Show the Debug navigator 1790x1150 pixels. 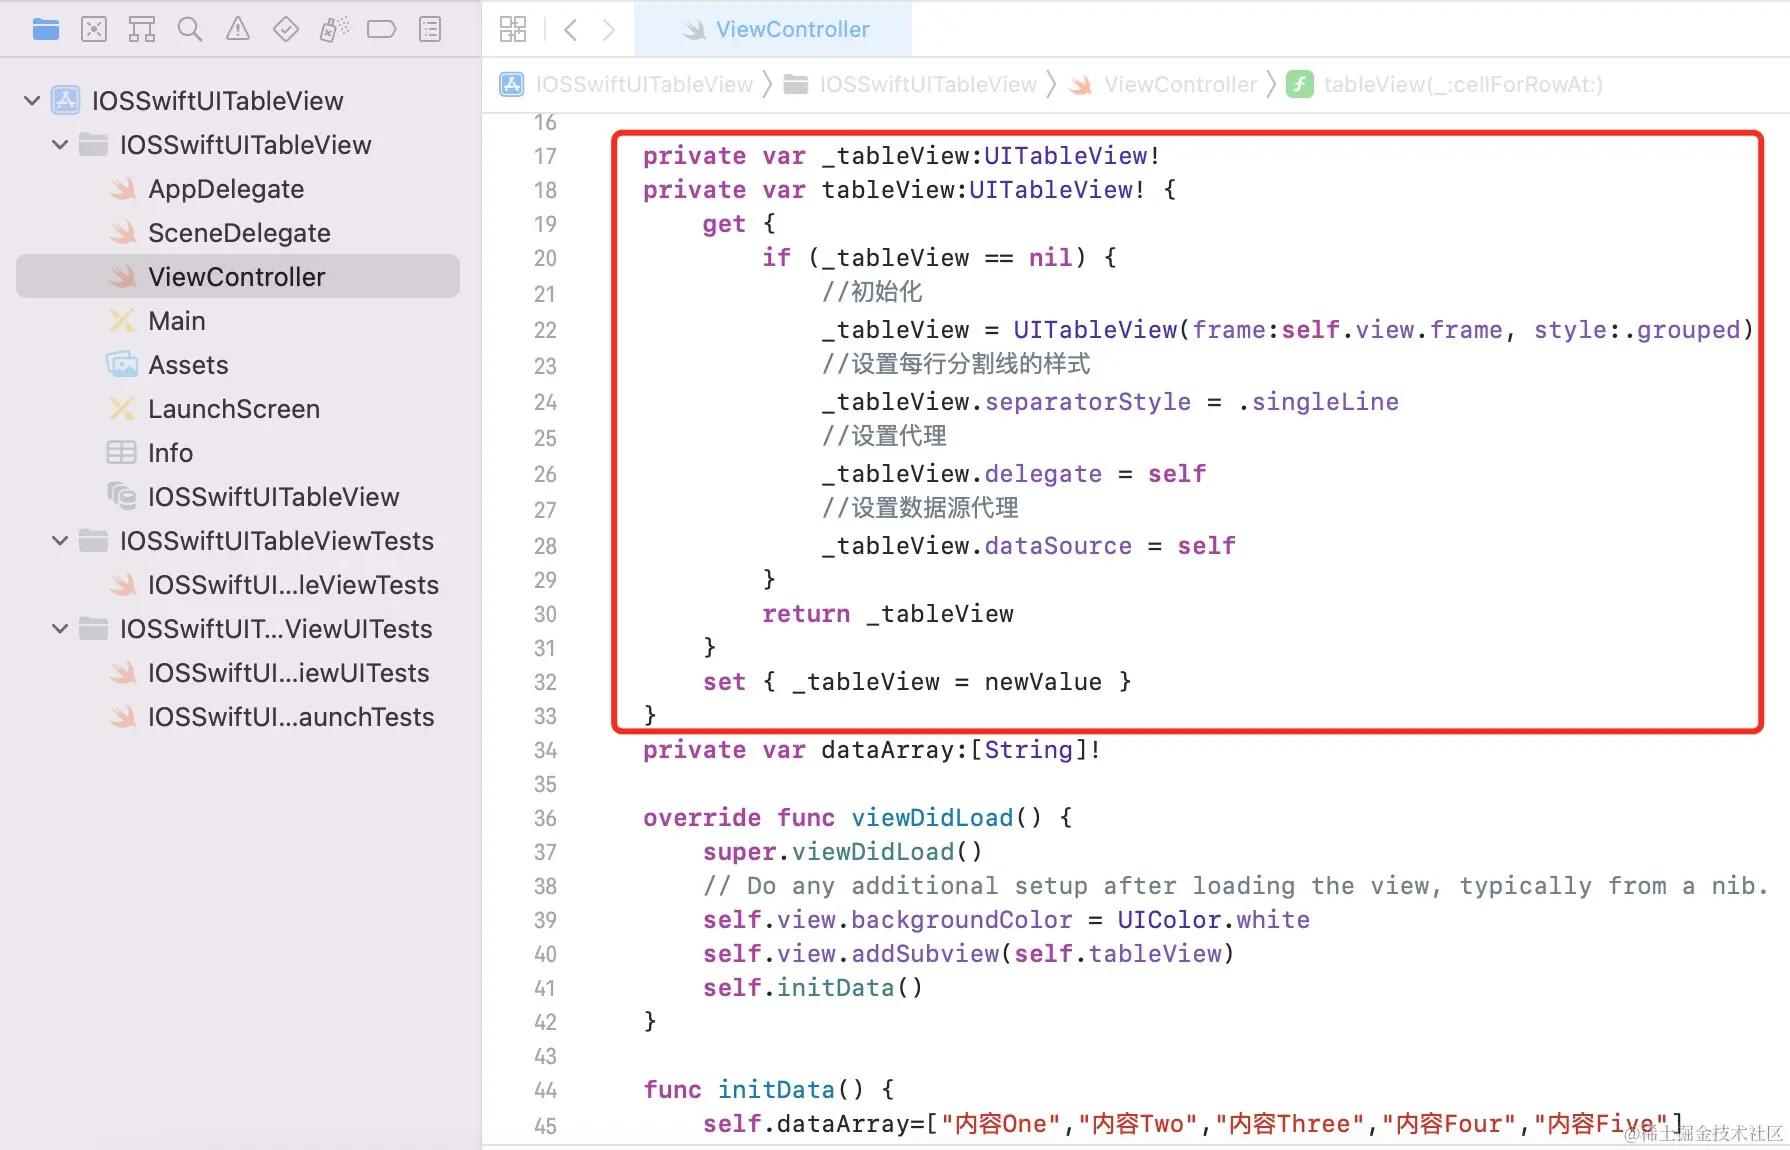(x=334, y=30)
